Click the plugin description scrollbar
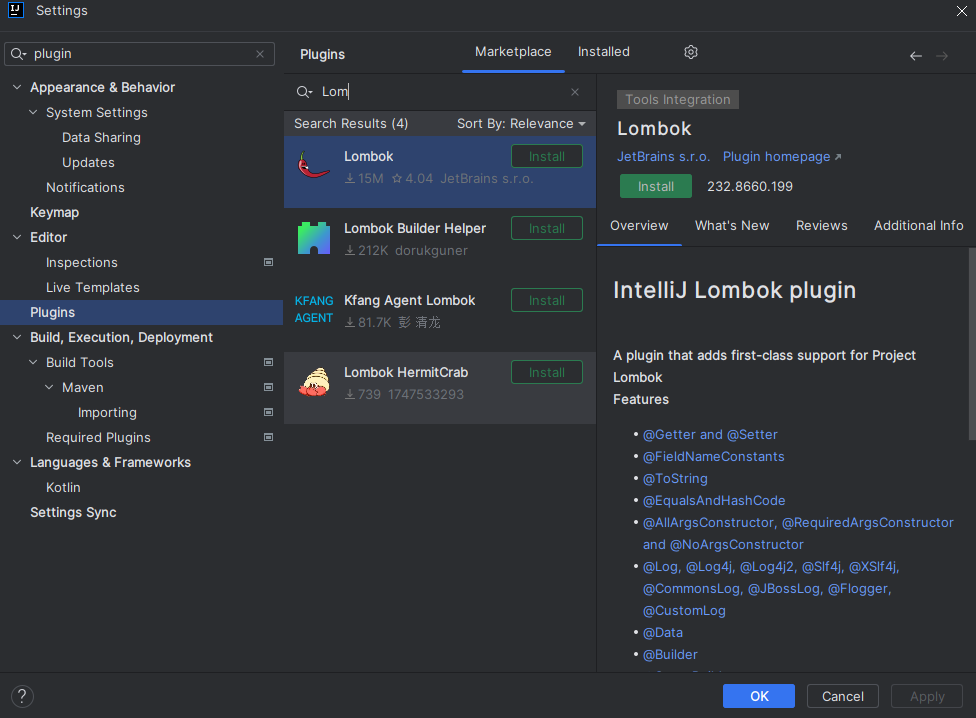 [x=972, y=344]
